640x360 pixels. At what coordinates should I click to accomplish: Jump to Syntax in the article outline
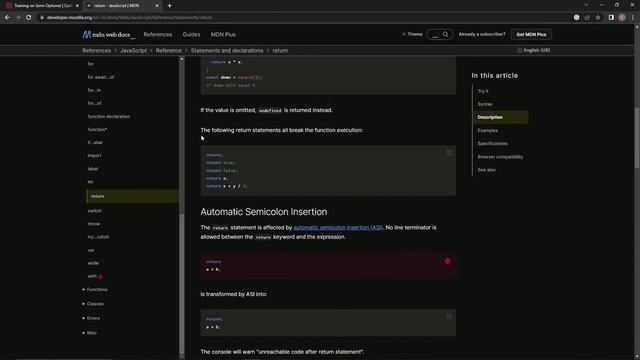tap(485, 104)
